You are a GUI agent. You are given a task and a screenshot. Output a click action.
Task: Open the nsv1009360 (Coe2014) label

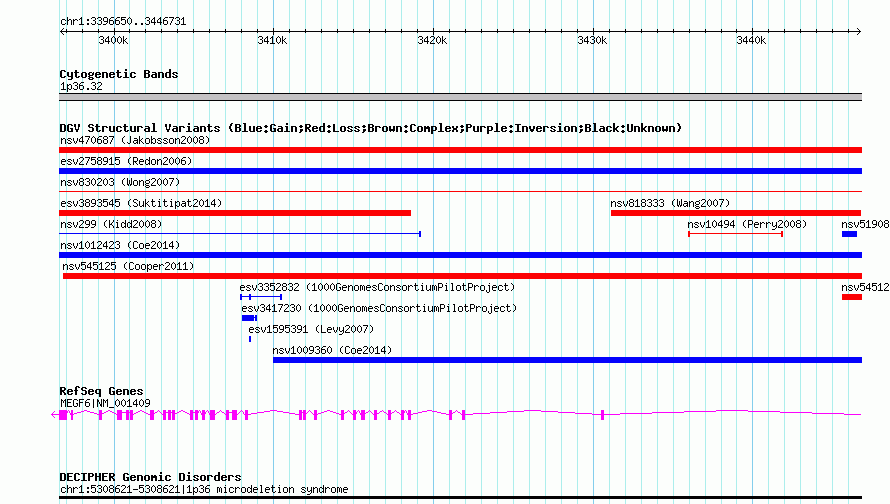point(332,350)
